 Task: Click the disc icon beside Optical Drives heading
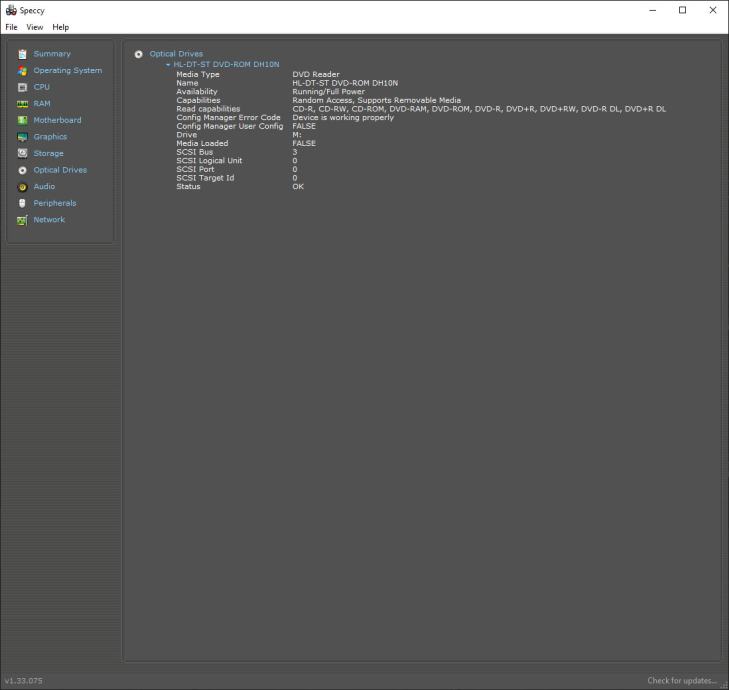(139, 54)
